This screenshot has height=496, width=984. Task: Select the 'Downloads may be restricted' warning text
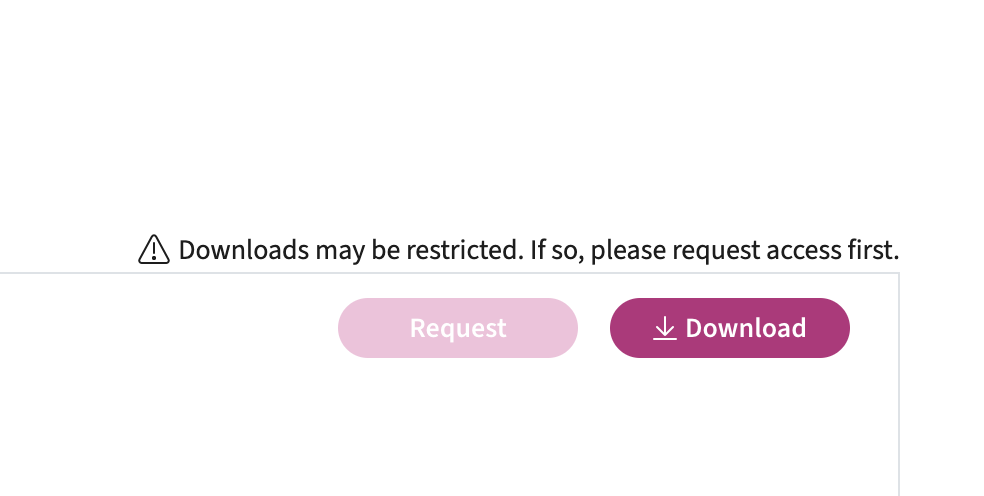(x=351, y=250)
